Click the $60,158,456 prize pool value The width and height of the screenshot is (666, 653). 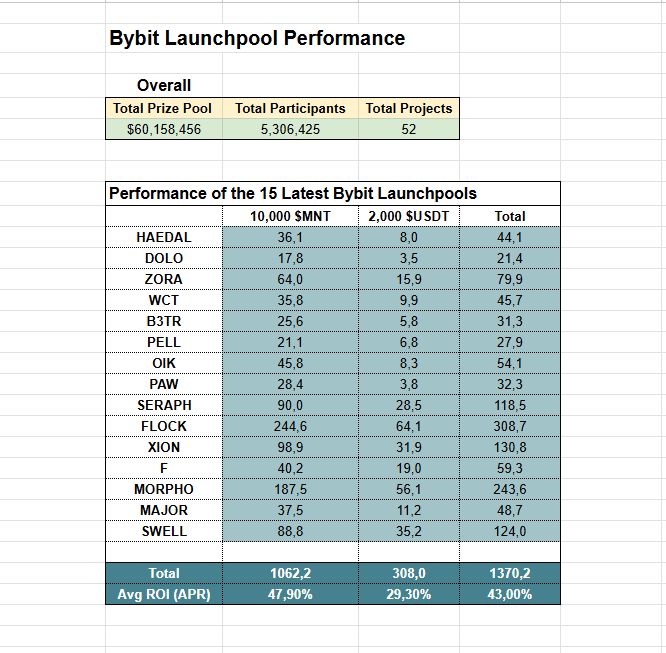tap(164, 129)
